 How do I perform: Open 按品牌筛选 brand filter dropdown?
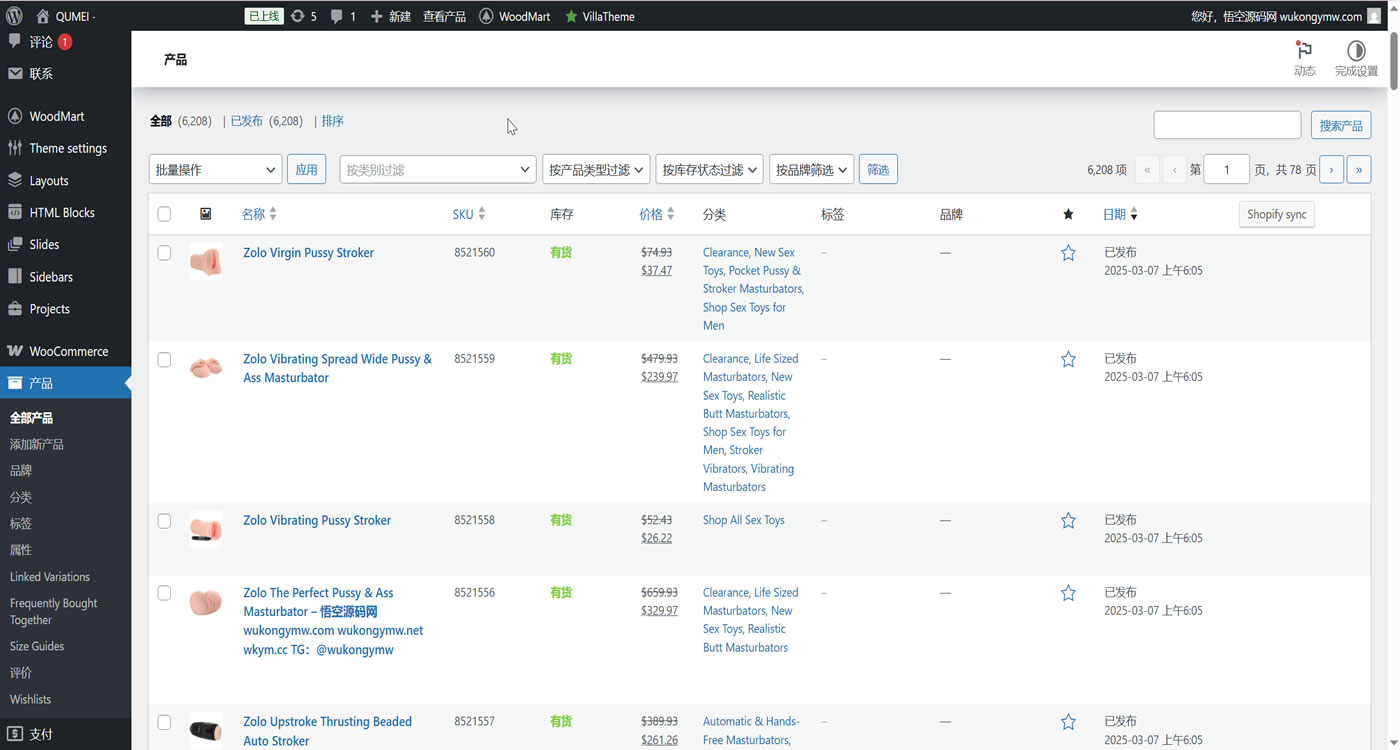pyautogui.click(x=811, y=169)
